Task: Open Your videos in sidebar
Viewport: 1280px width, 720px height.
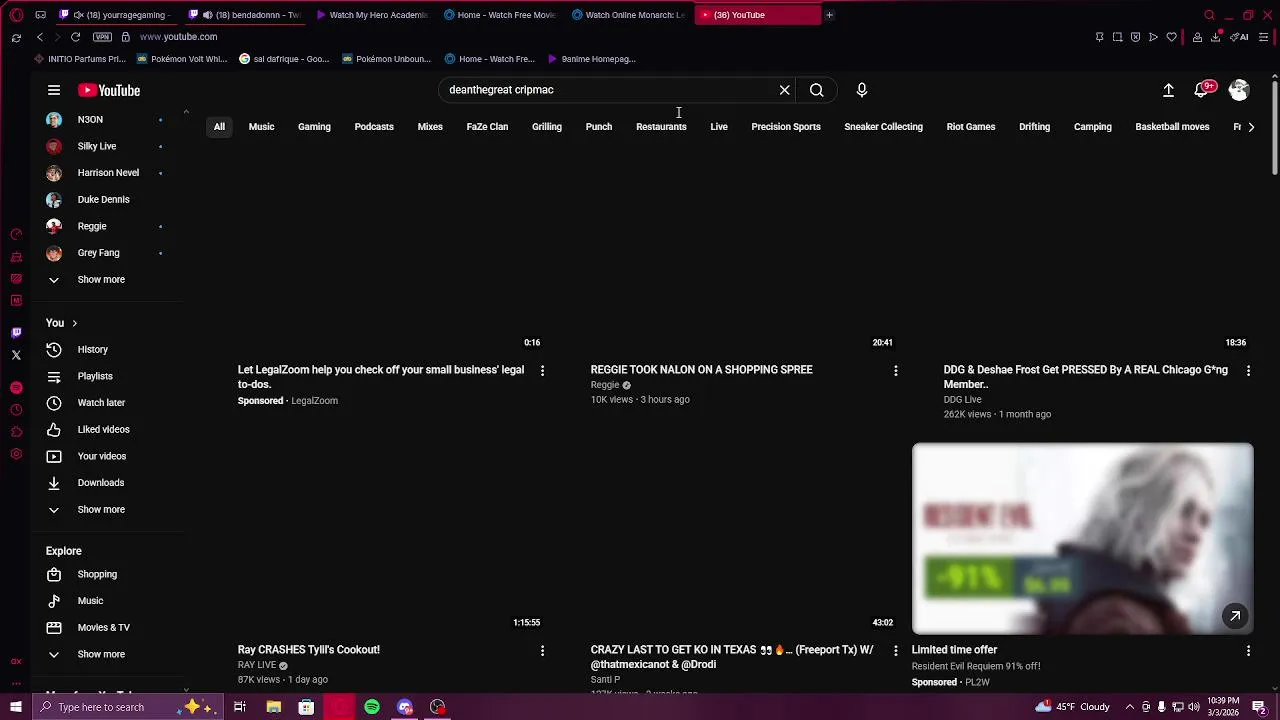Action: pyautogui.click(x=104, y=456)
